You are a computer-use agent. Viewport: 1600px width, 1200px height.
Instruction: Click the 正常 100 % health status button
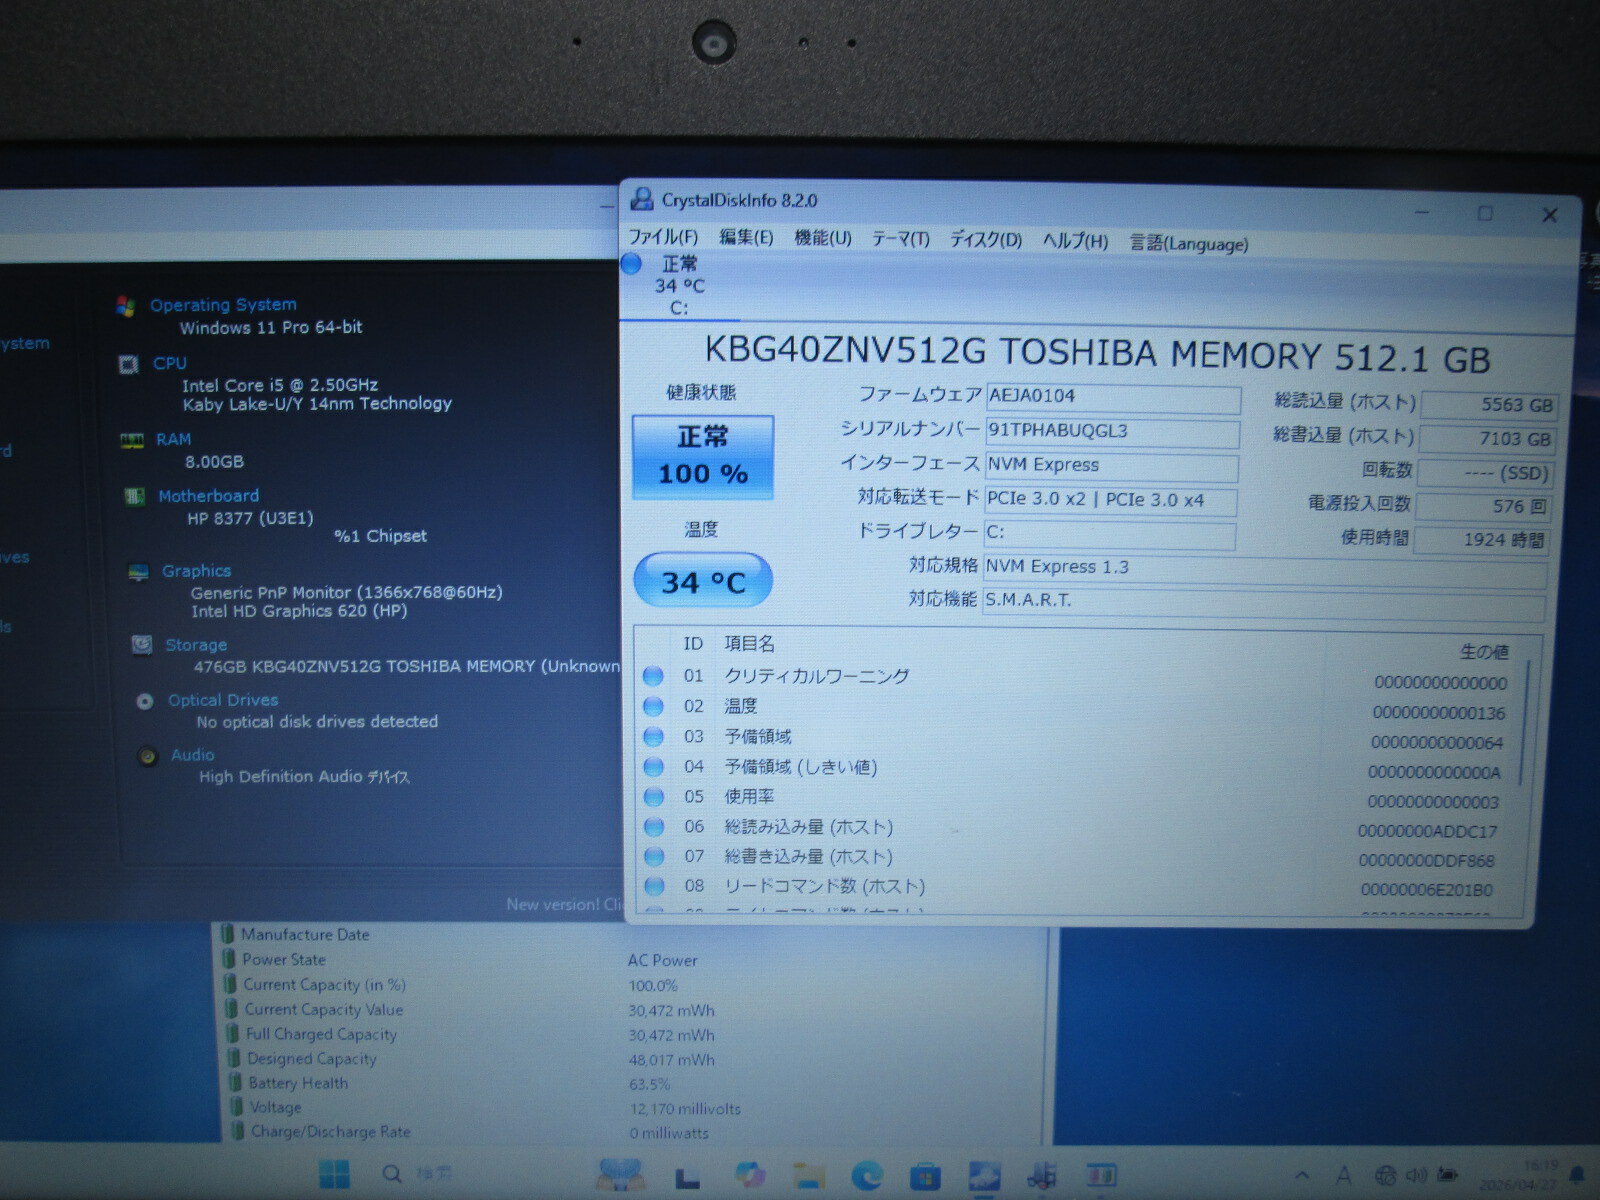pos(703,456)
